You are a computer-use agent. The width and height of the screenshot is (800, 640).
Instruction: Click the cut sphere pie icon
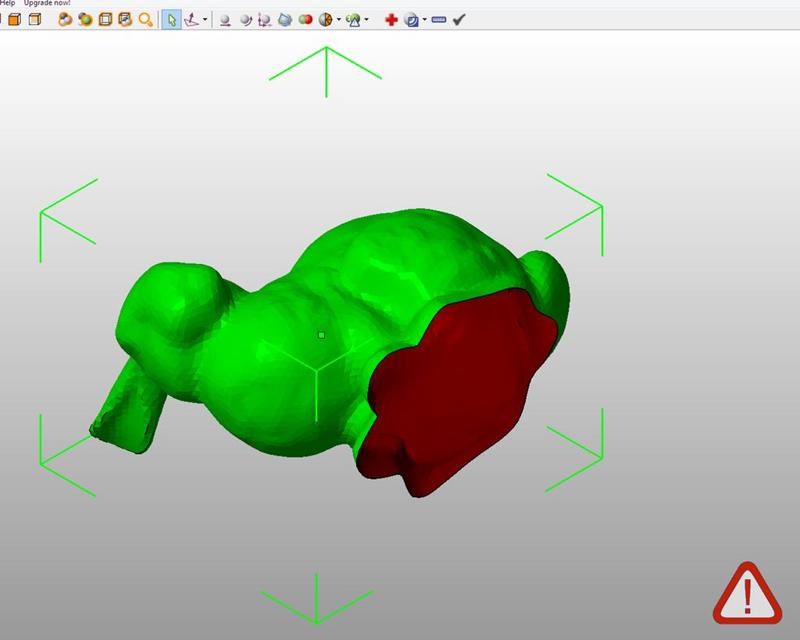[325, 20]
